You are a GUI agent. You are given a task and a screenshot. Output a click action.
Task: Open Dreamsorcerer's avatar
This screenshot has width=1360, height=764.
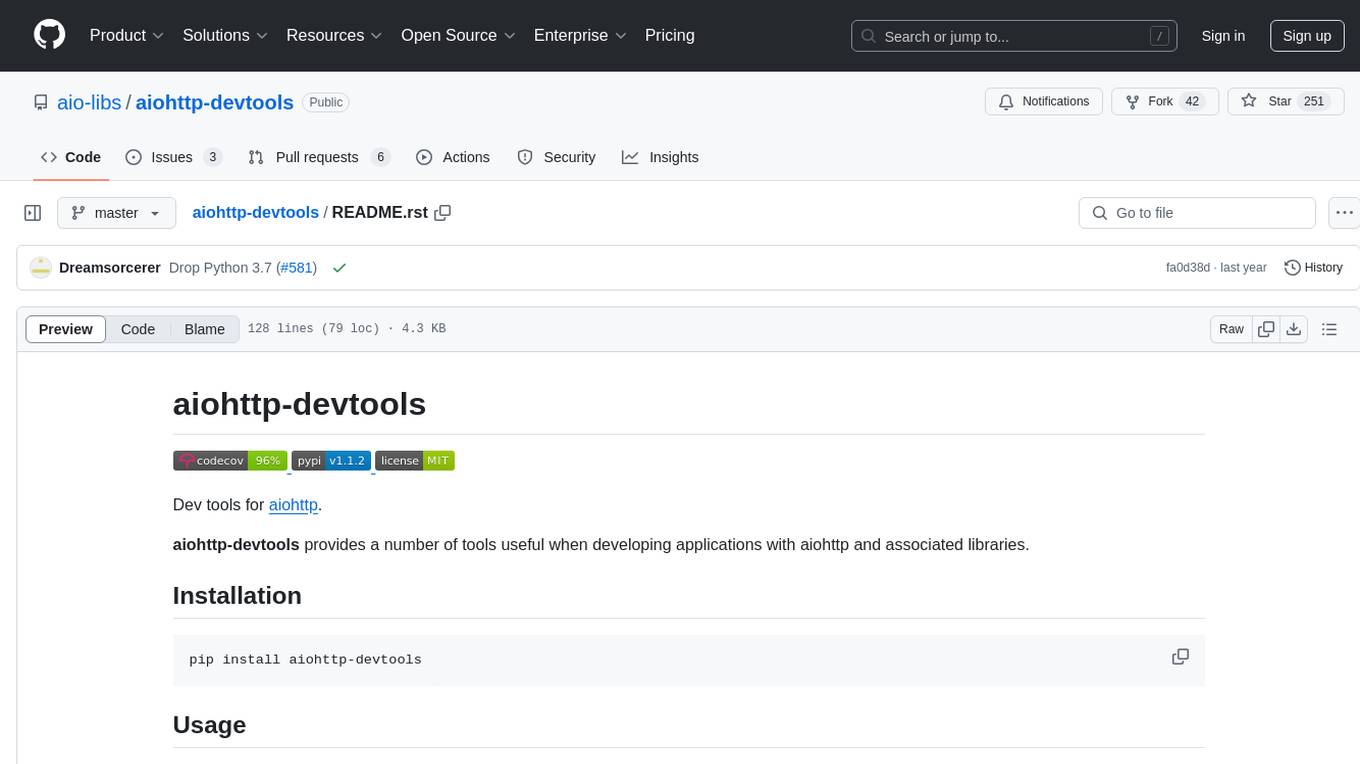coord(40,267)
